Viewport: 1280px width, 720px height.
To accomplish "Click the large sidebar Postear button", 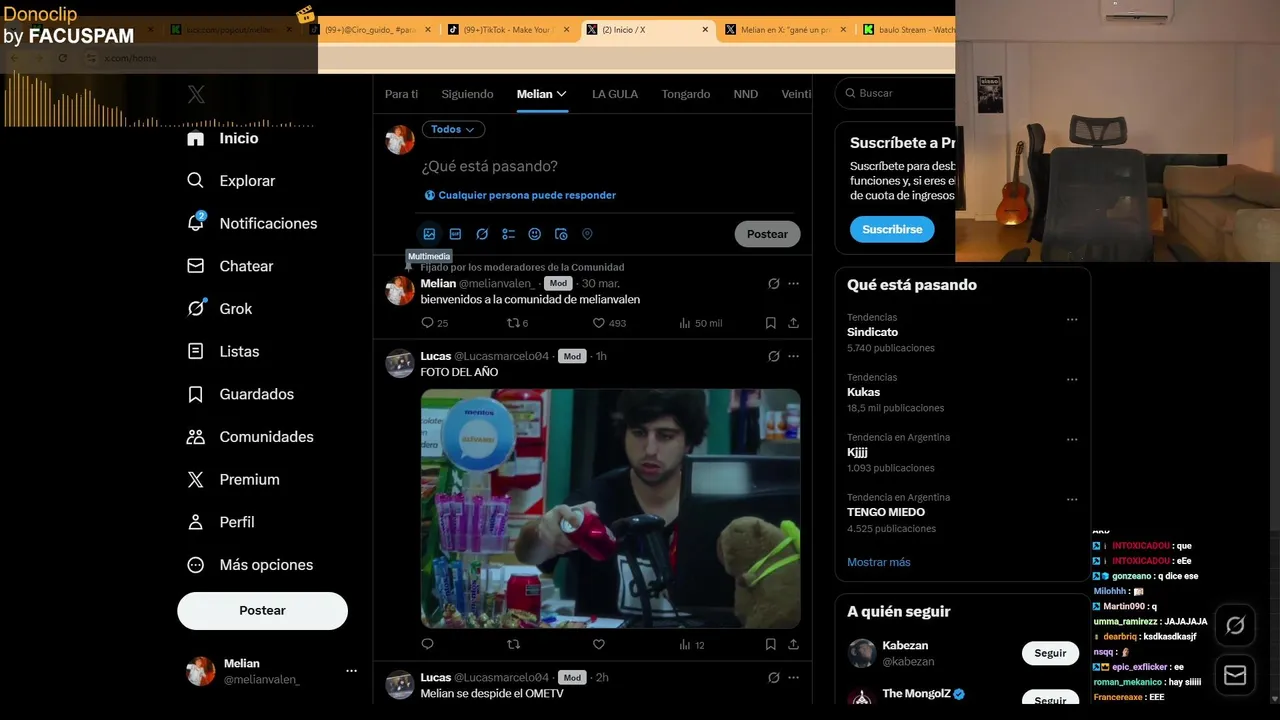I will coord(262,611).
